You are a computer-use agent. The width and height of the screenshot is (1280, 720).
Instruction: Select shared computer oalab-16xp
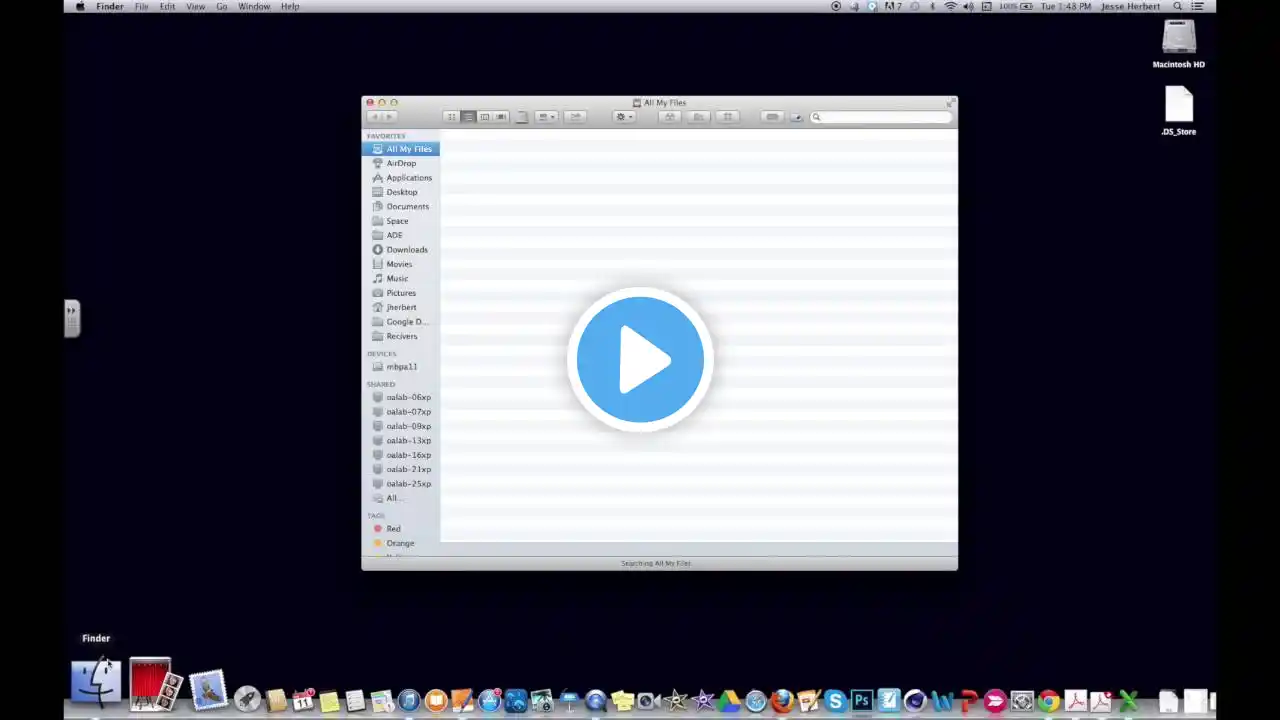pos(401,455)
